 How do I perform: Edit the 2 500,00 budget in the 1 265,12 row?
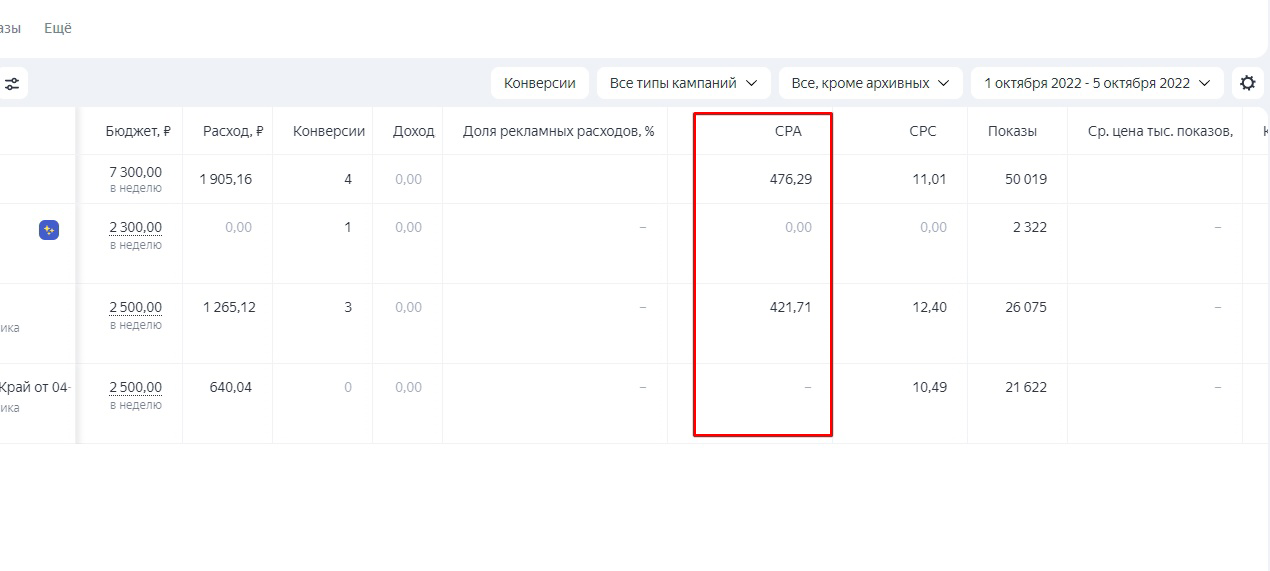click(x=135, y=307)
